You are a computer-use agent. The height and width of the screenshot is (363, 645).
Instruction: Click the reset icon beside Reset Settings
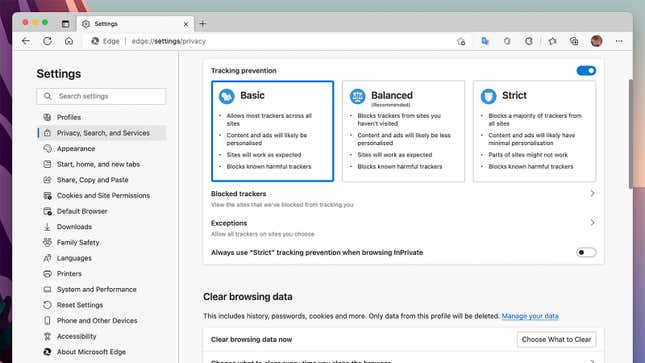click(47, 305)
